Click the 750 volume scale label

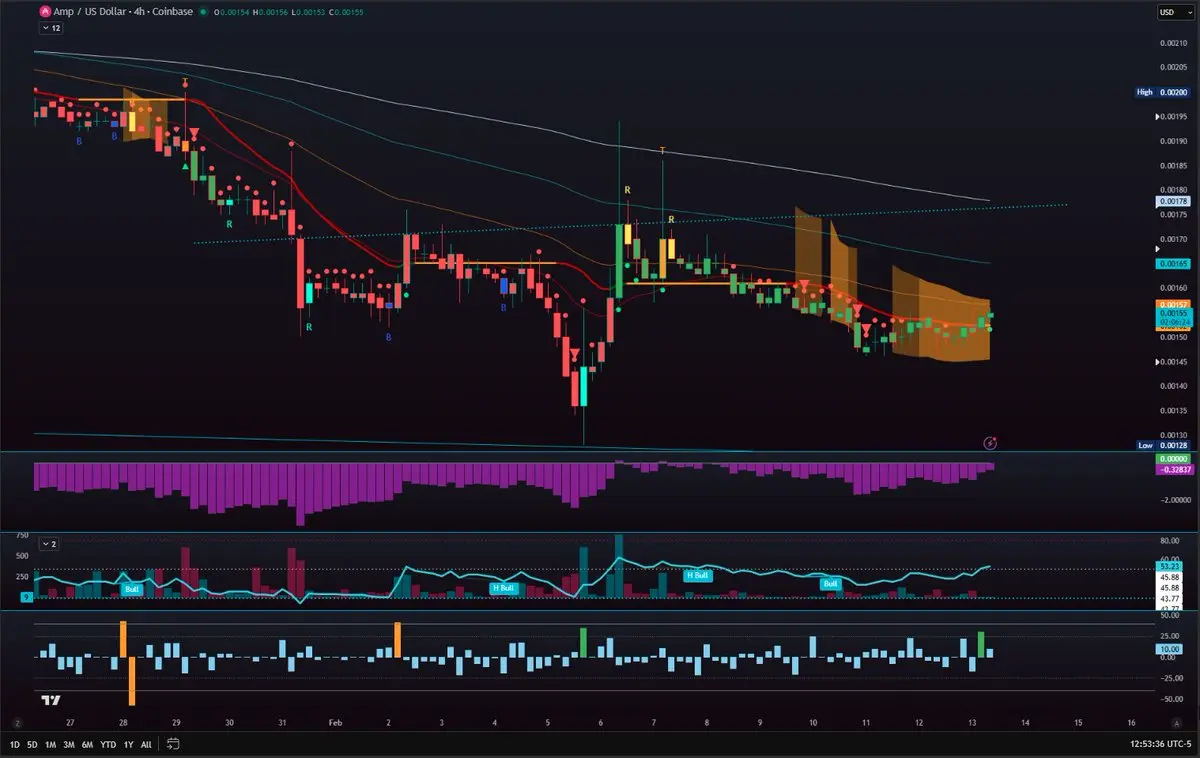click(22, 535)
